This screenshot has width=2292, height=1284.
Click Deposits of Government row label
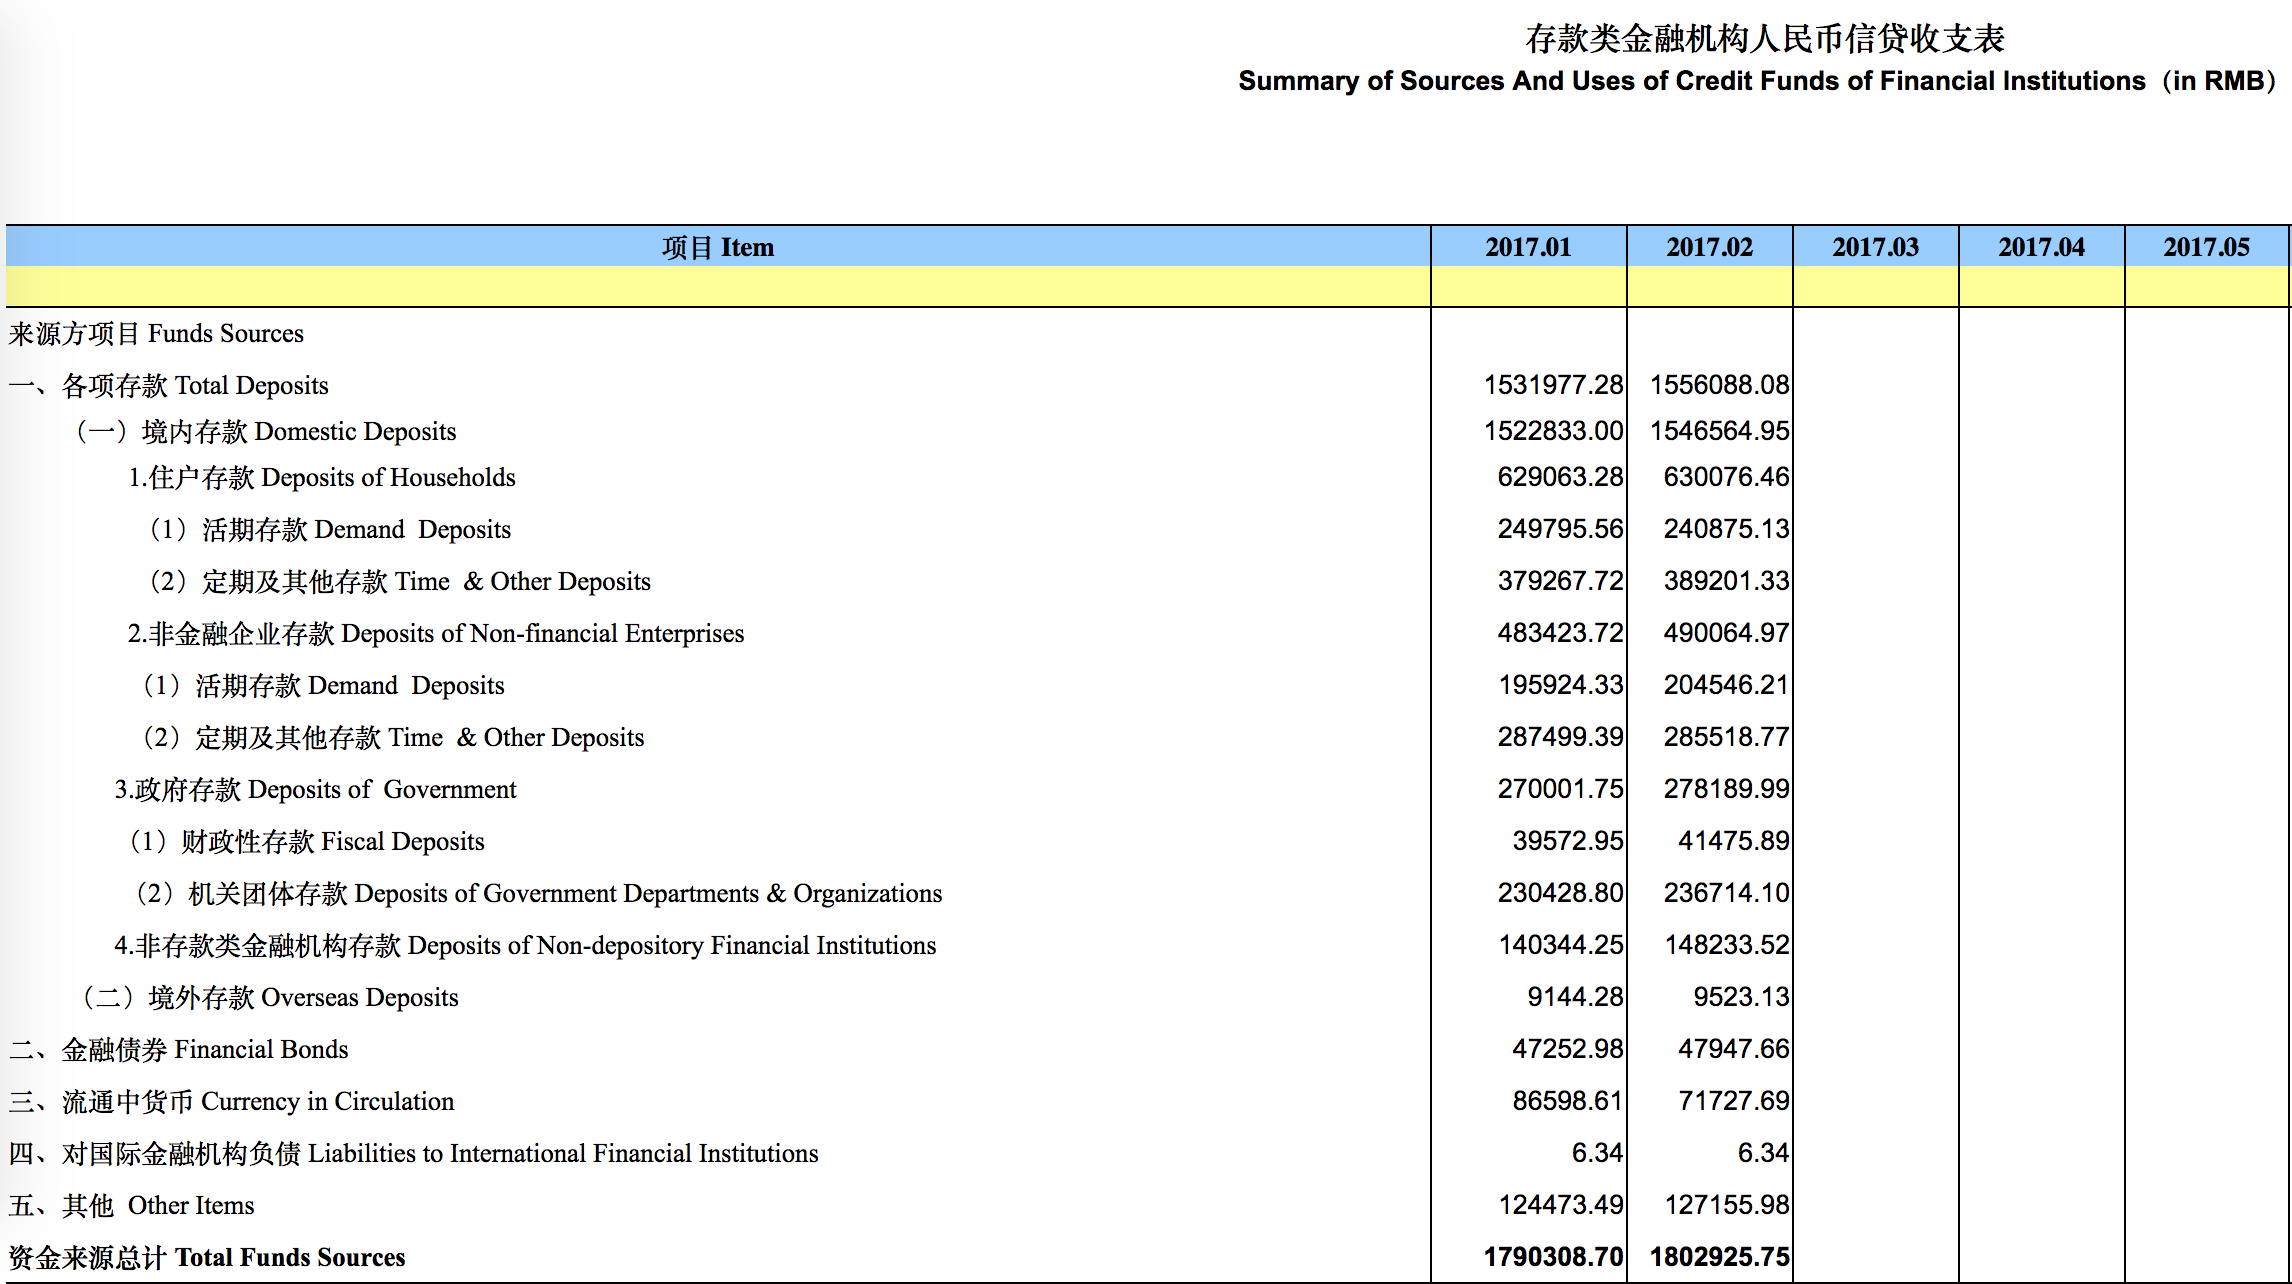coord(315,789)
